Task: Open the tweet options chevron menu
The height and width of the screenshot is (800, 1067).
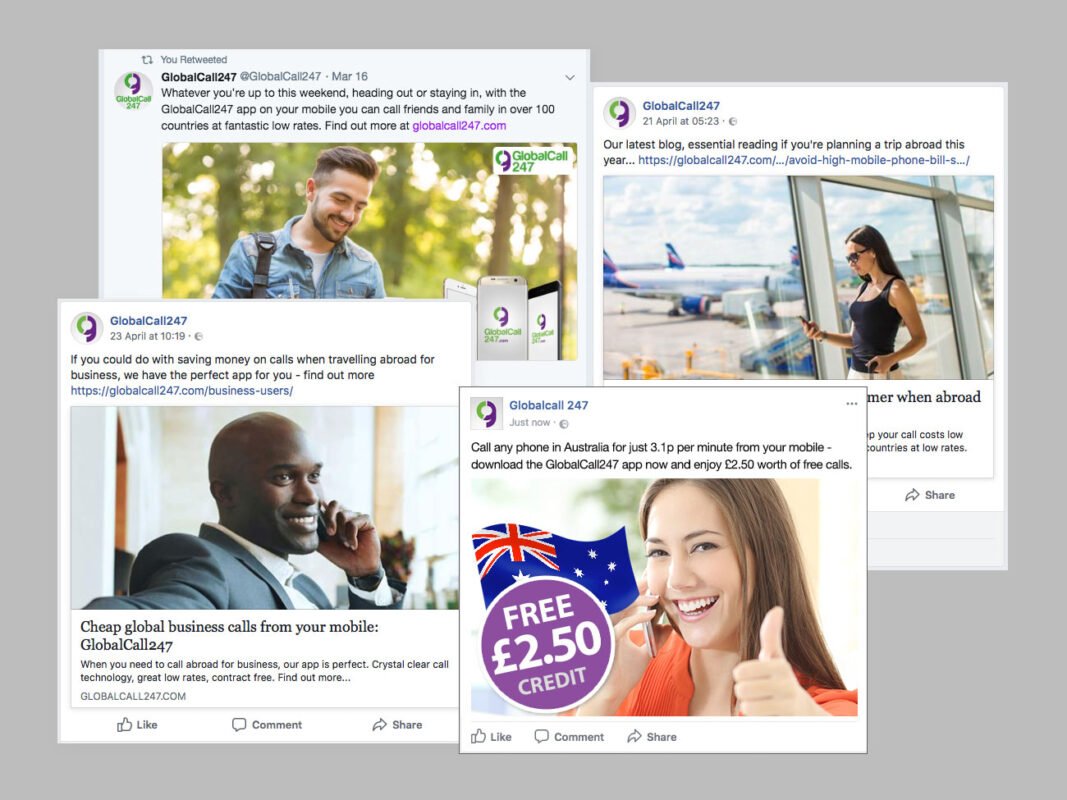Action: click(570, 78)
